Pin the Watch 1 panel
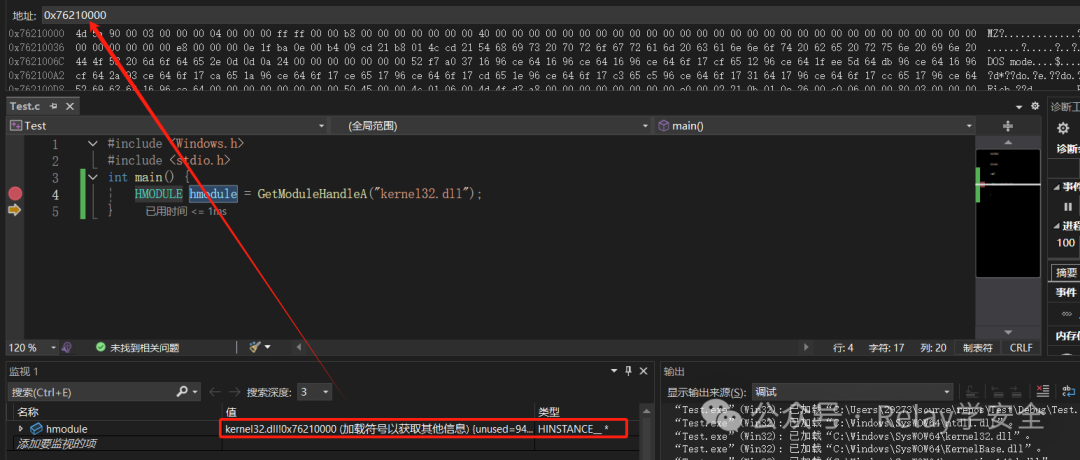 coord(628,371)
